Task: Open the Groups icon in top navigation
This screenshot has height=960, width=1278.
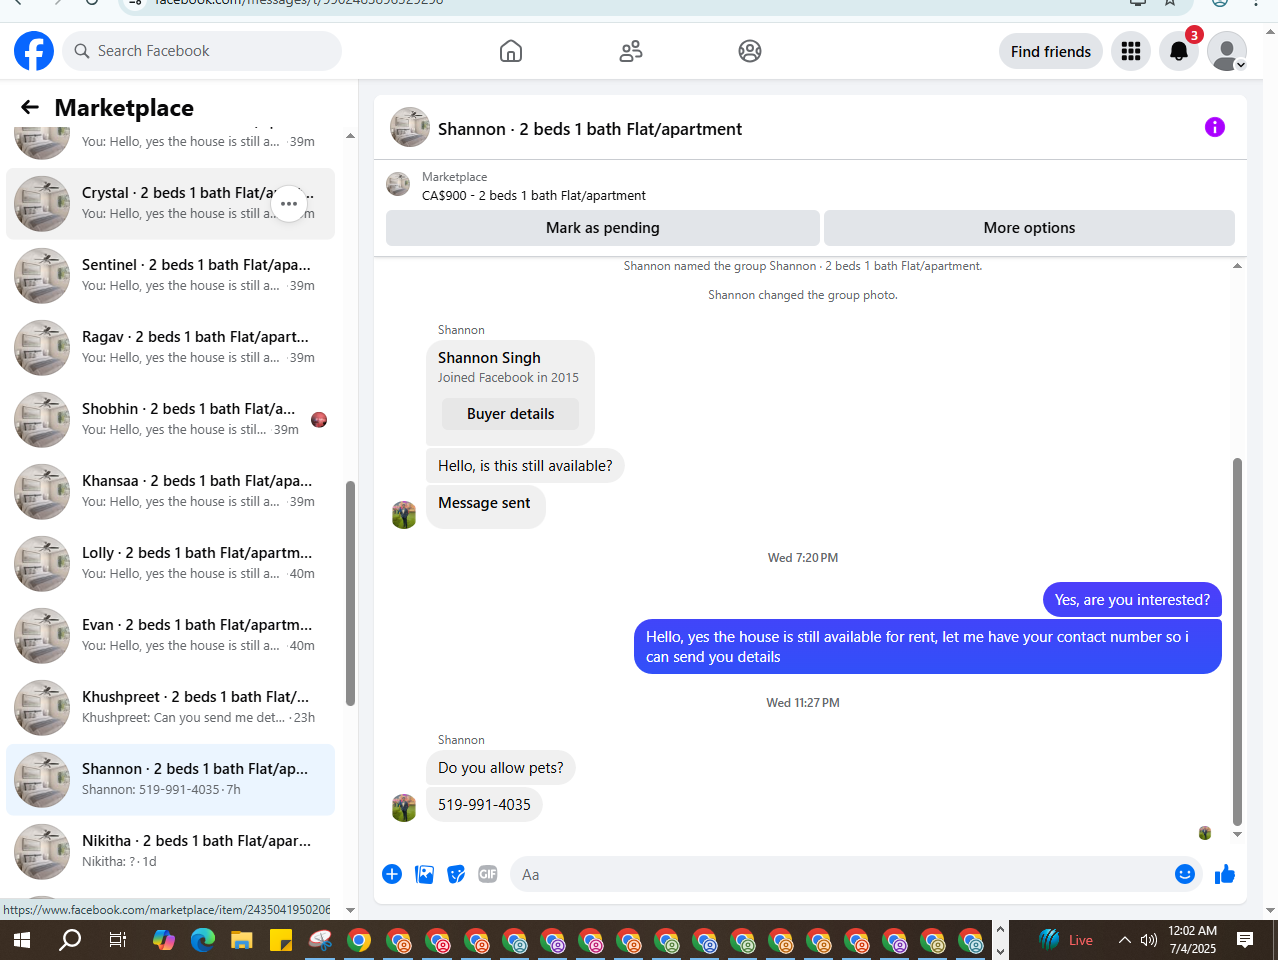Action: coord(750,51)
